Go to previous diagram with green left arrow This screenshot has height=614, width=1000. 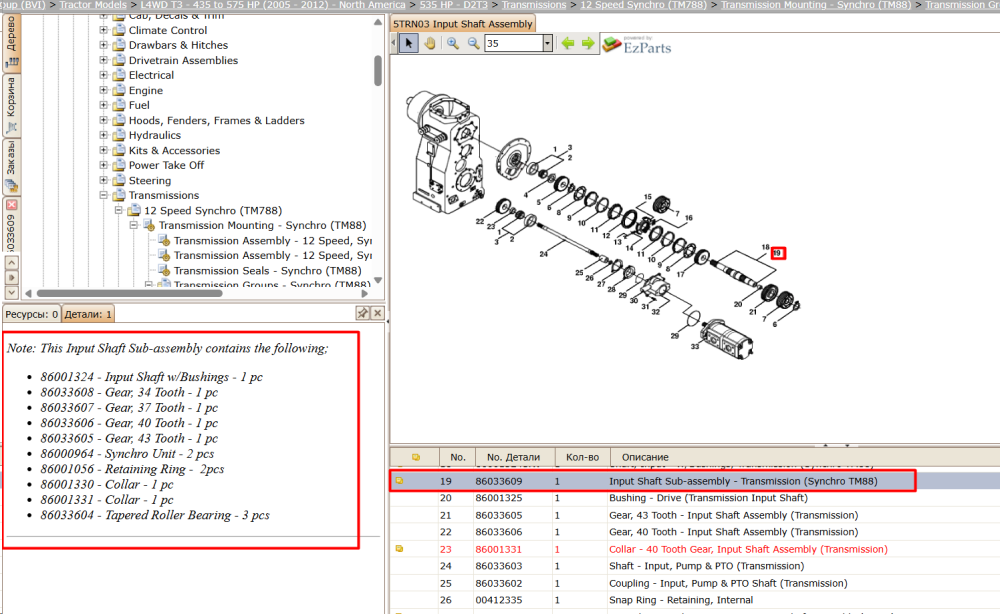tap(568, 43)
